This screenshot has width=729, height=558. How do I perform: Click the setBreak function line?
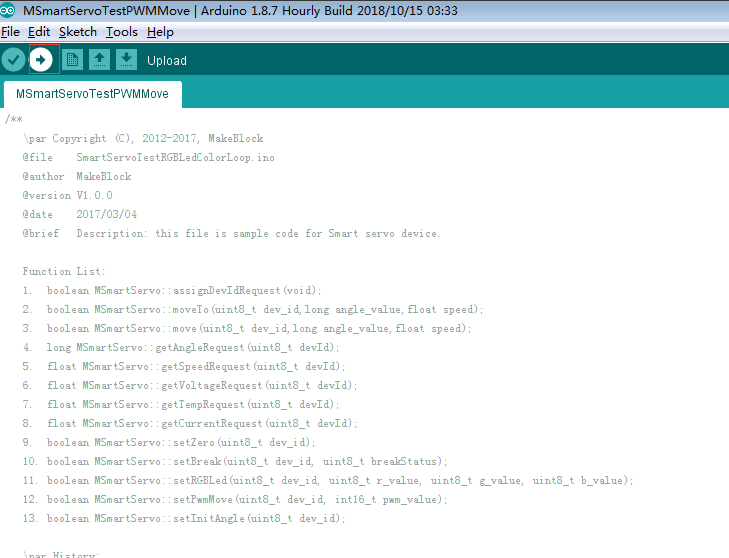(235, 462)
